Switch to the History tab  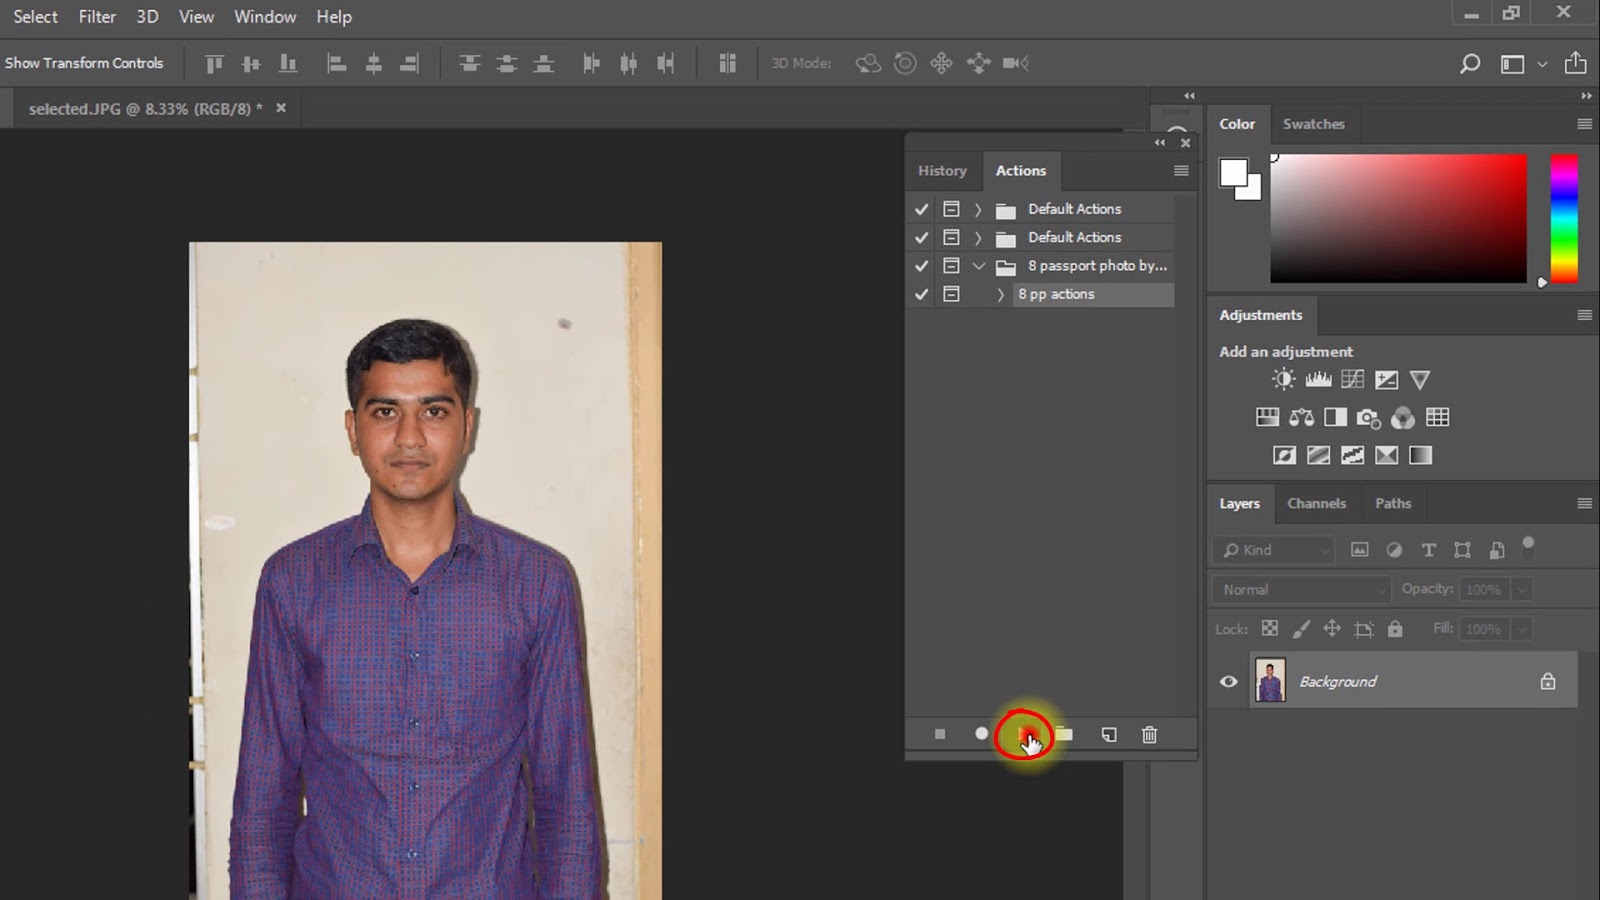point(942,171)
